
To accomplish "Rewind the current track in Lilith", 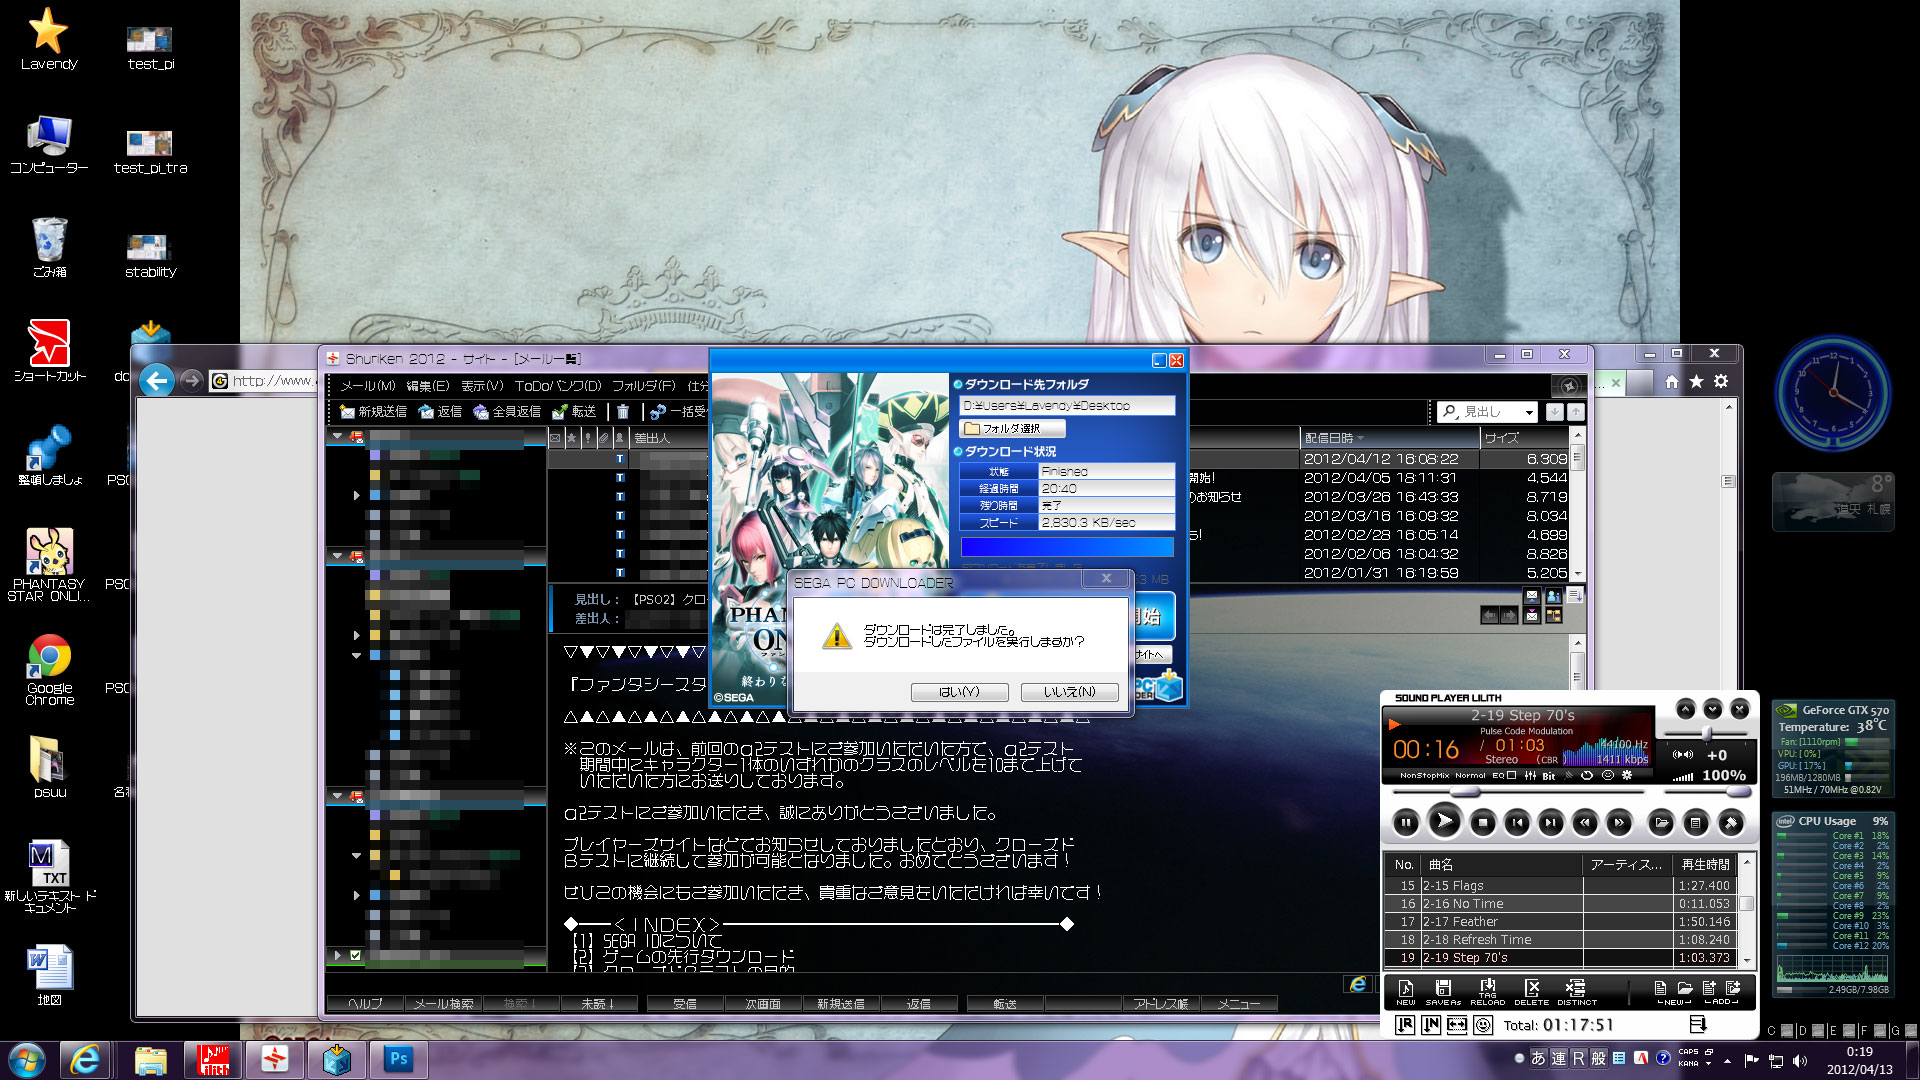I will pyautogui.click(x=1585, y=823).
